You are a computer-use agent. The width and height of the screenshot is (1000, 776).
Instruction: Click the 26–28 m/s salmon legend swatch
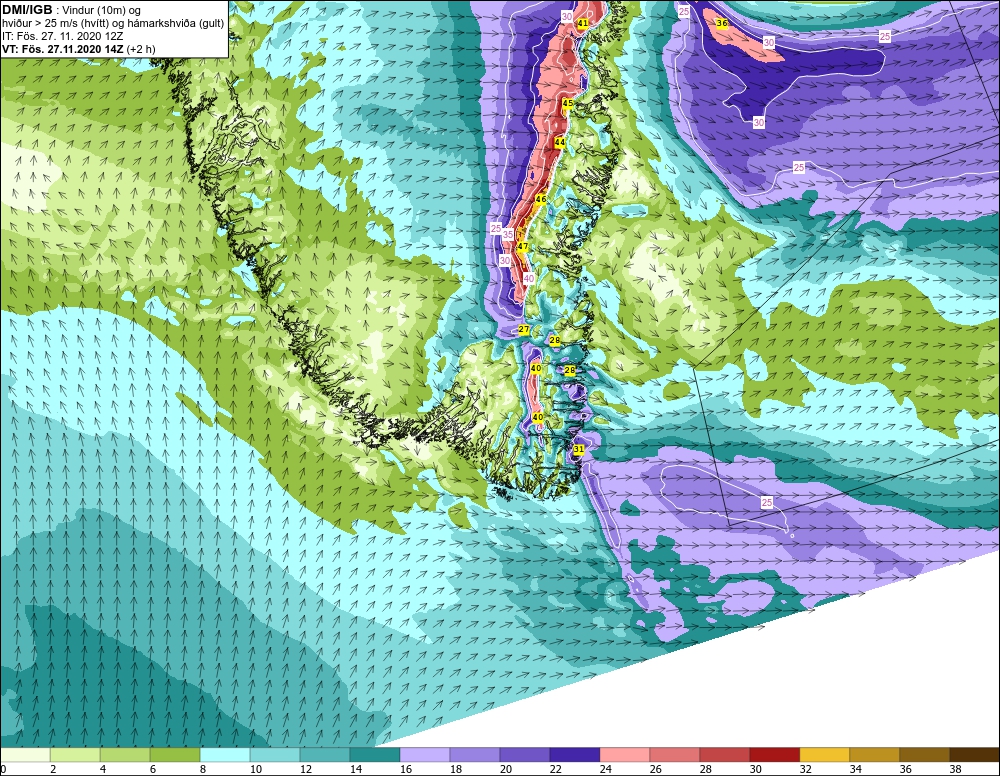pos(675,755)
